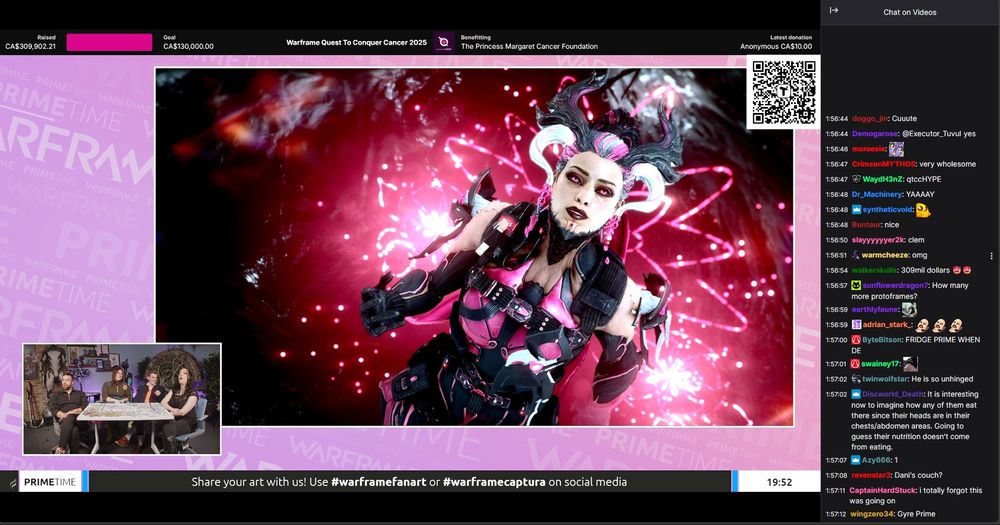Jump to timestamp 1:57:07 beside Azy666
This screenshot has width=1000, height=525.
coord(836,461)
